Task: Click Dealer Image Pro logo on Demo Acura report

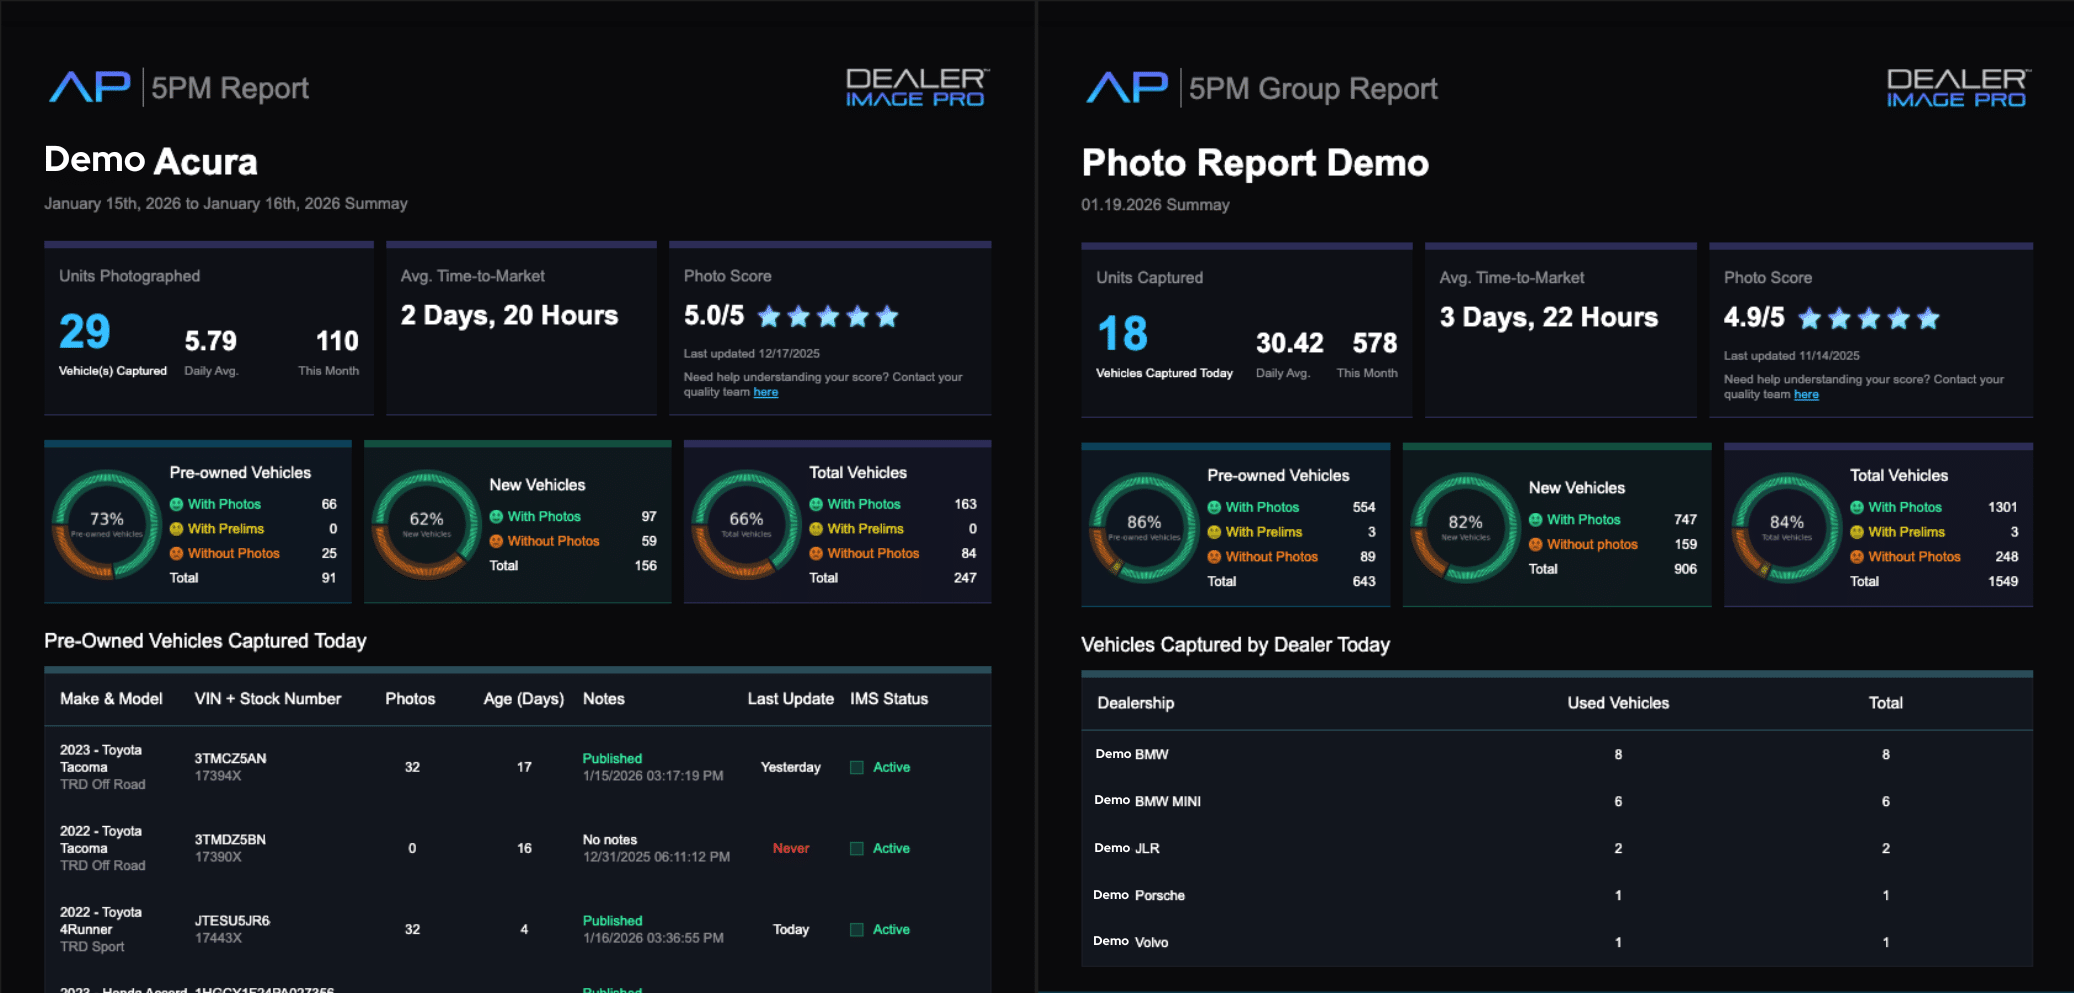Action: (916, 88)
